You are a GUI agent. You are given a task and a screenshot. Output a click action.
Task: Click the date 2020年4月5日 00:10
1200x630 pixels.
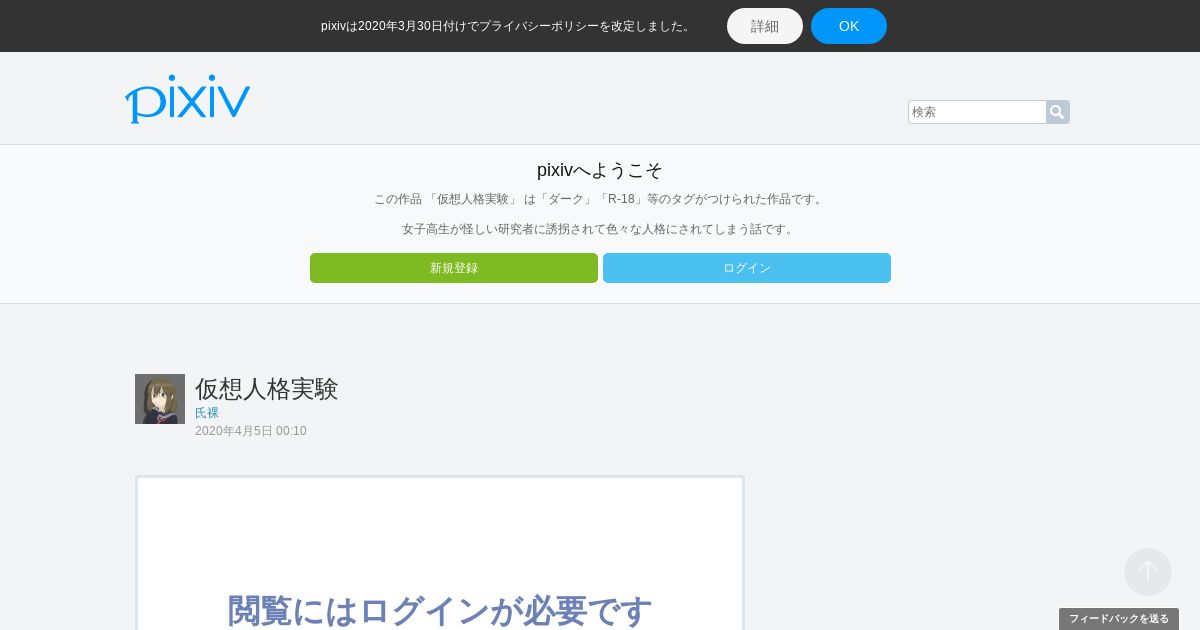[251, 431]
